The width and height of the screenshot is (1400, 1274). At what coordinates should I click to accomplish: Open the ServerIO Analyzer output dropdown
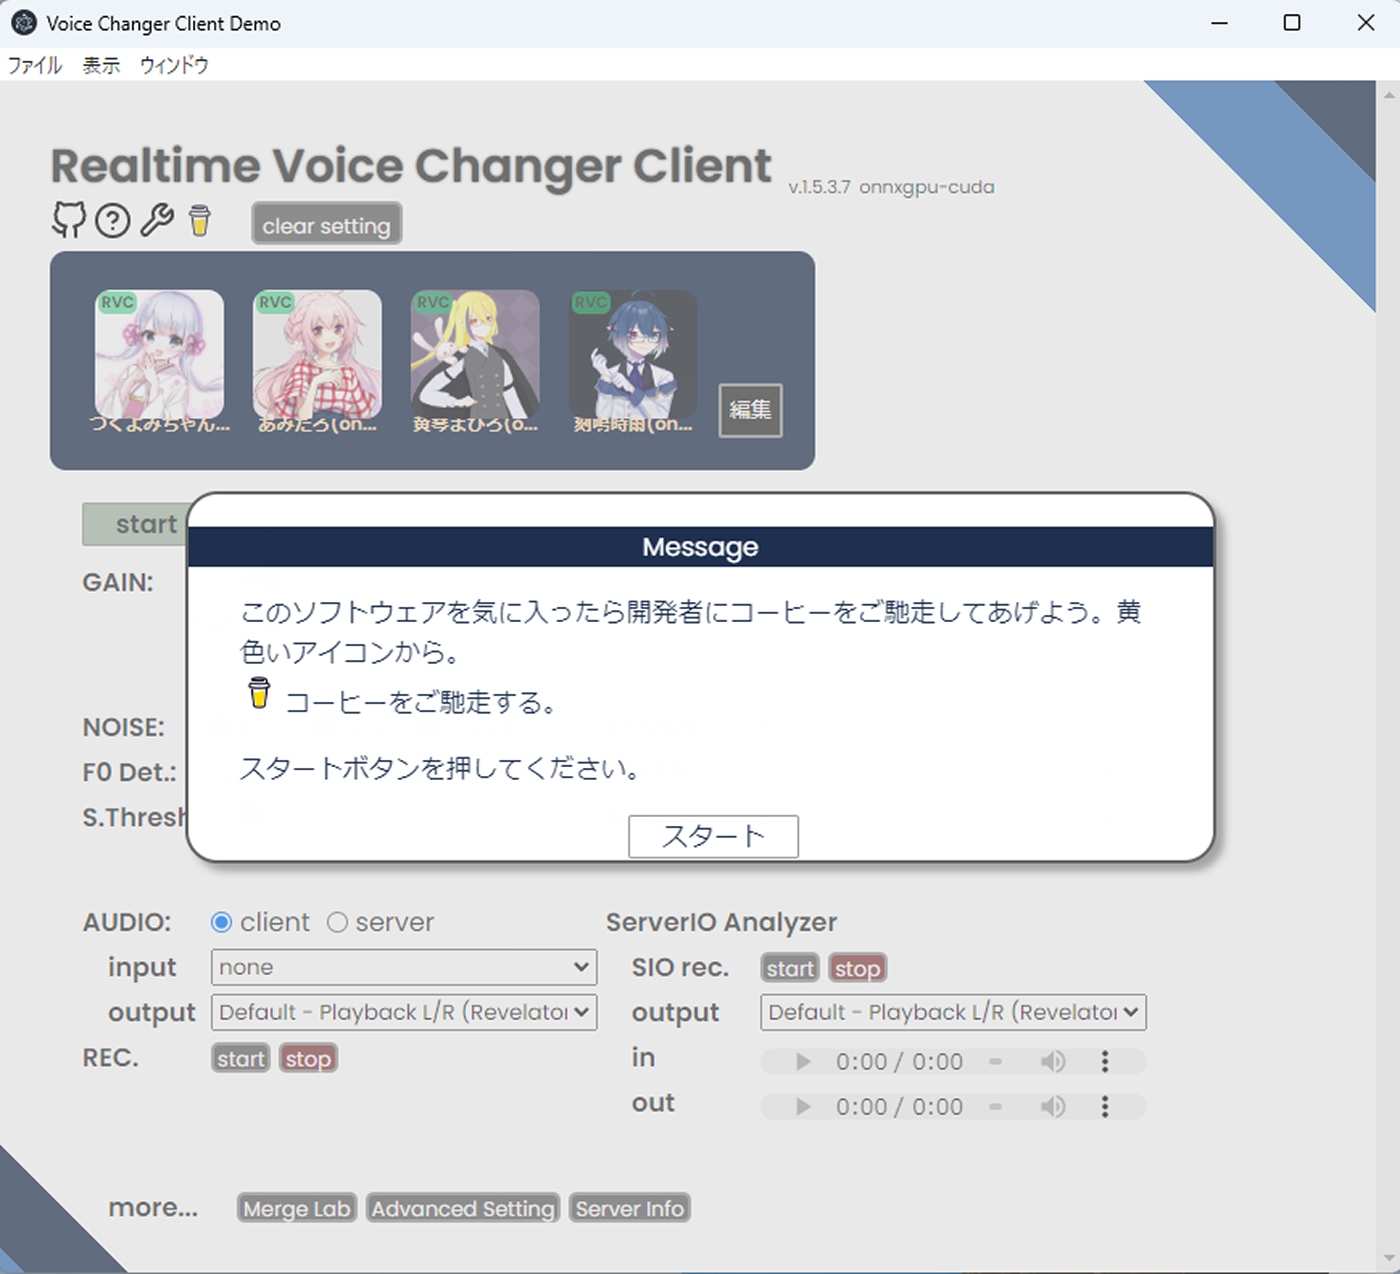tap(952, 1012)
